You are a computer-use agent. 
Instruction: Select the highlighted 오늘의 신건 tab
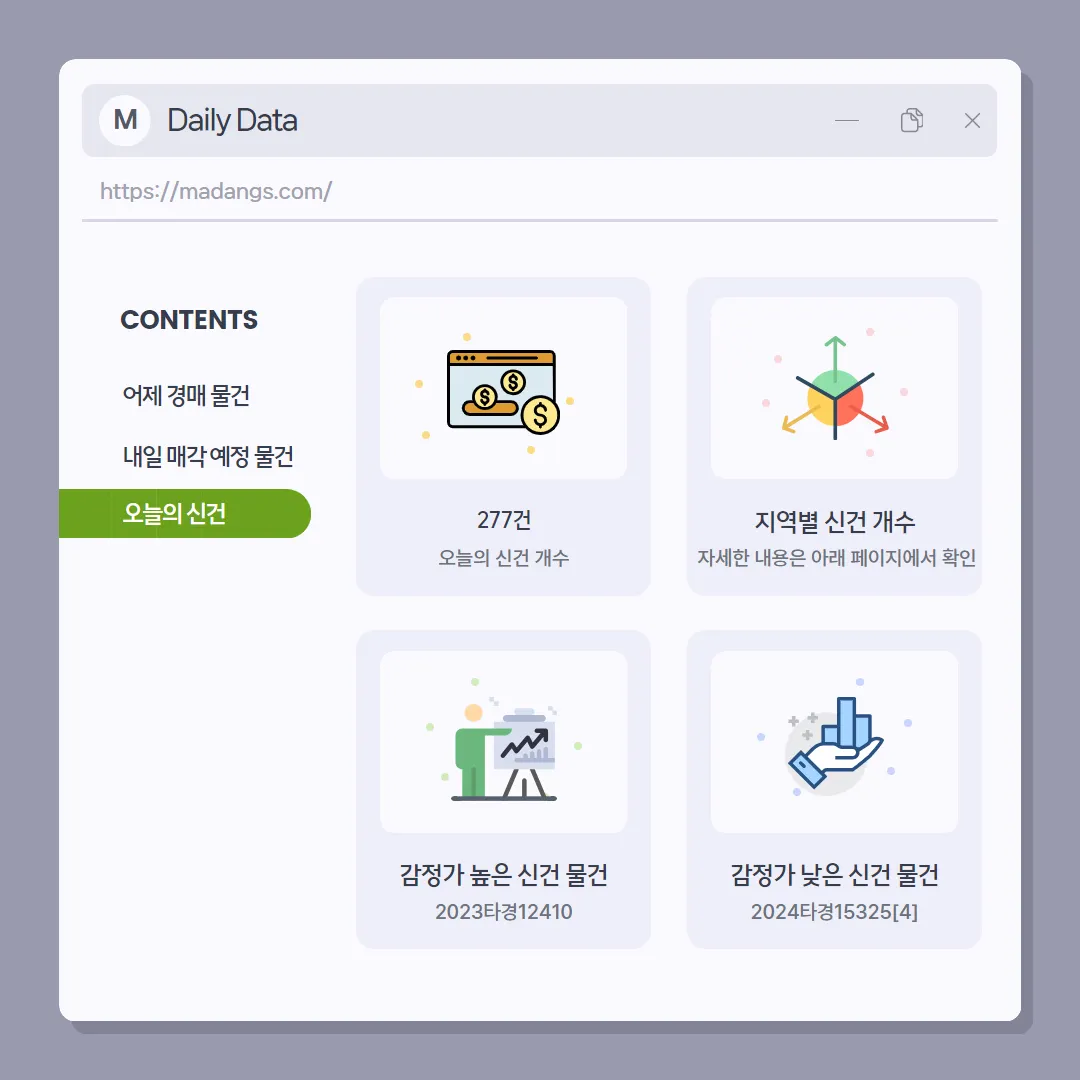point(185,513)
